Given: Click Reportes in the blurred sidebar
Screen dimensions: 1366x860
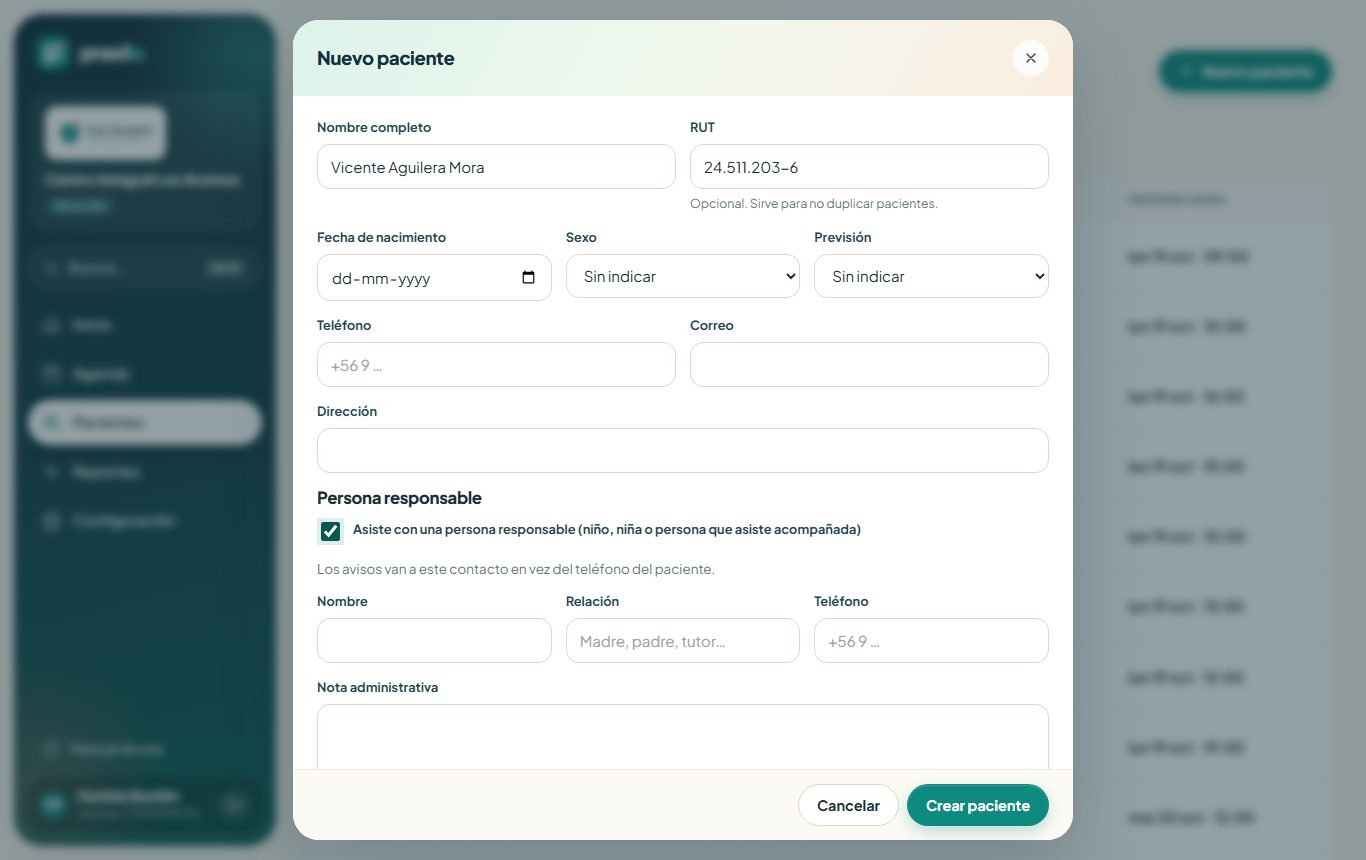Looking at the screenshot, I should coord(145,472).
